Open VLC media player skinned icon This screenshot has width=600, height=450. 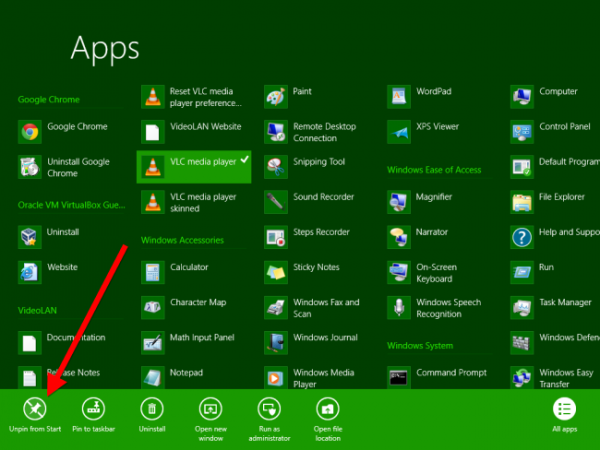153,202
